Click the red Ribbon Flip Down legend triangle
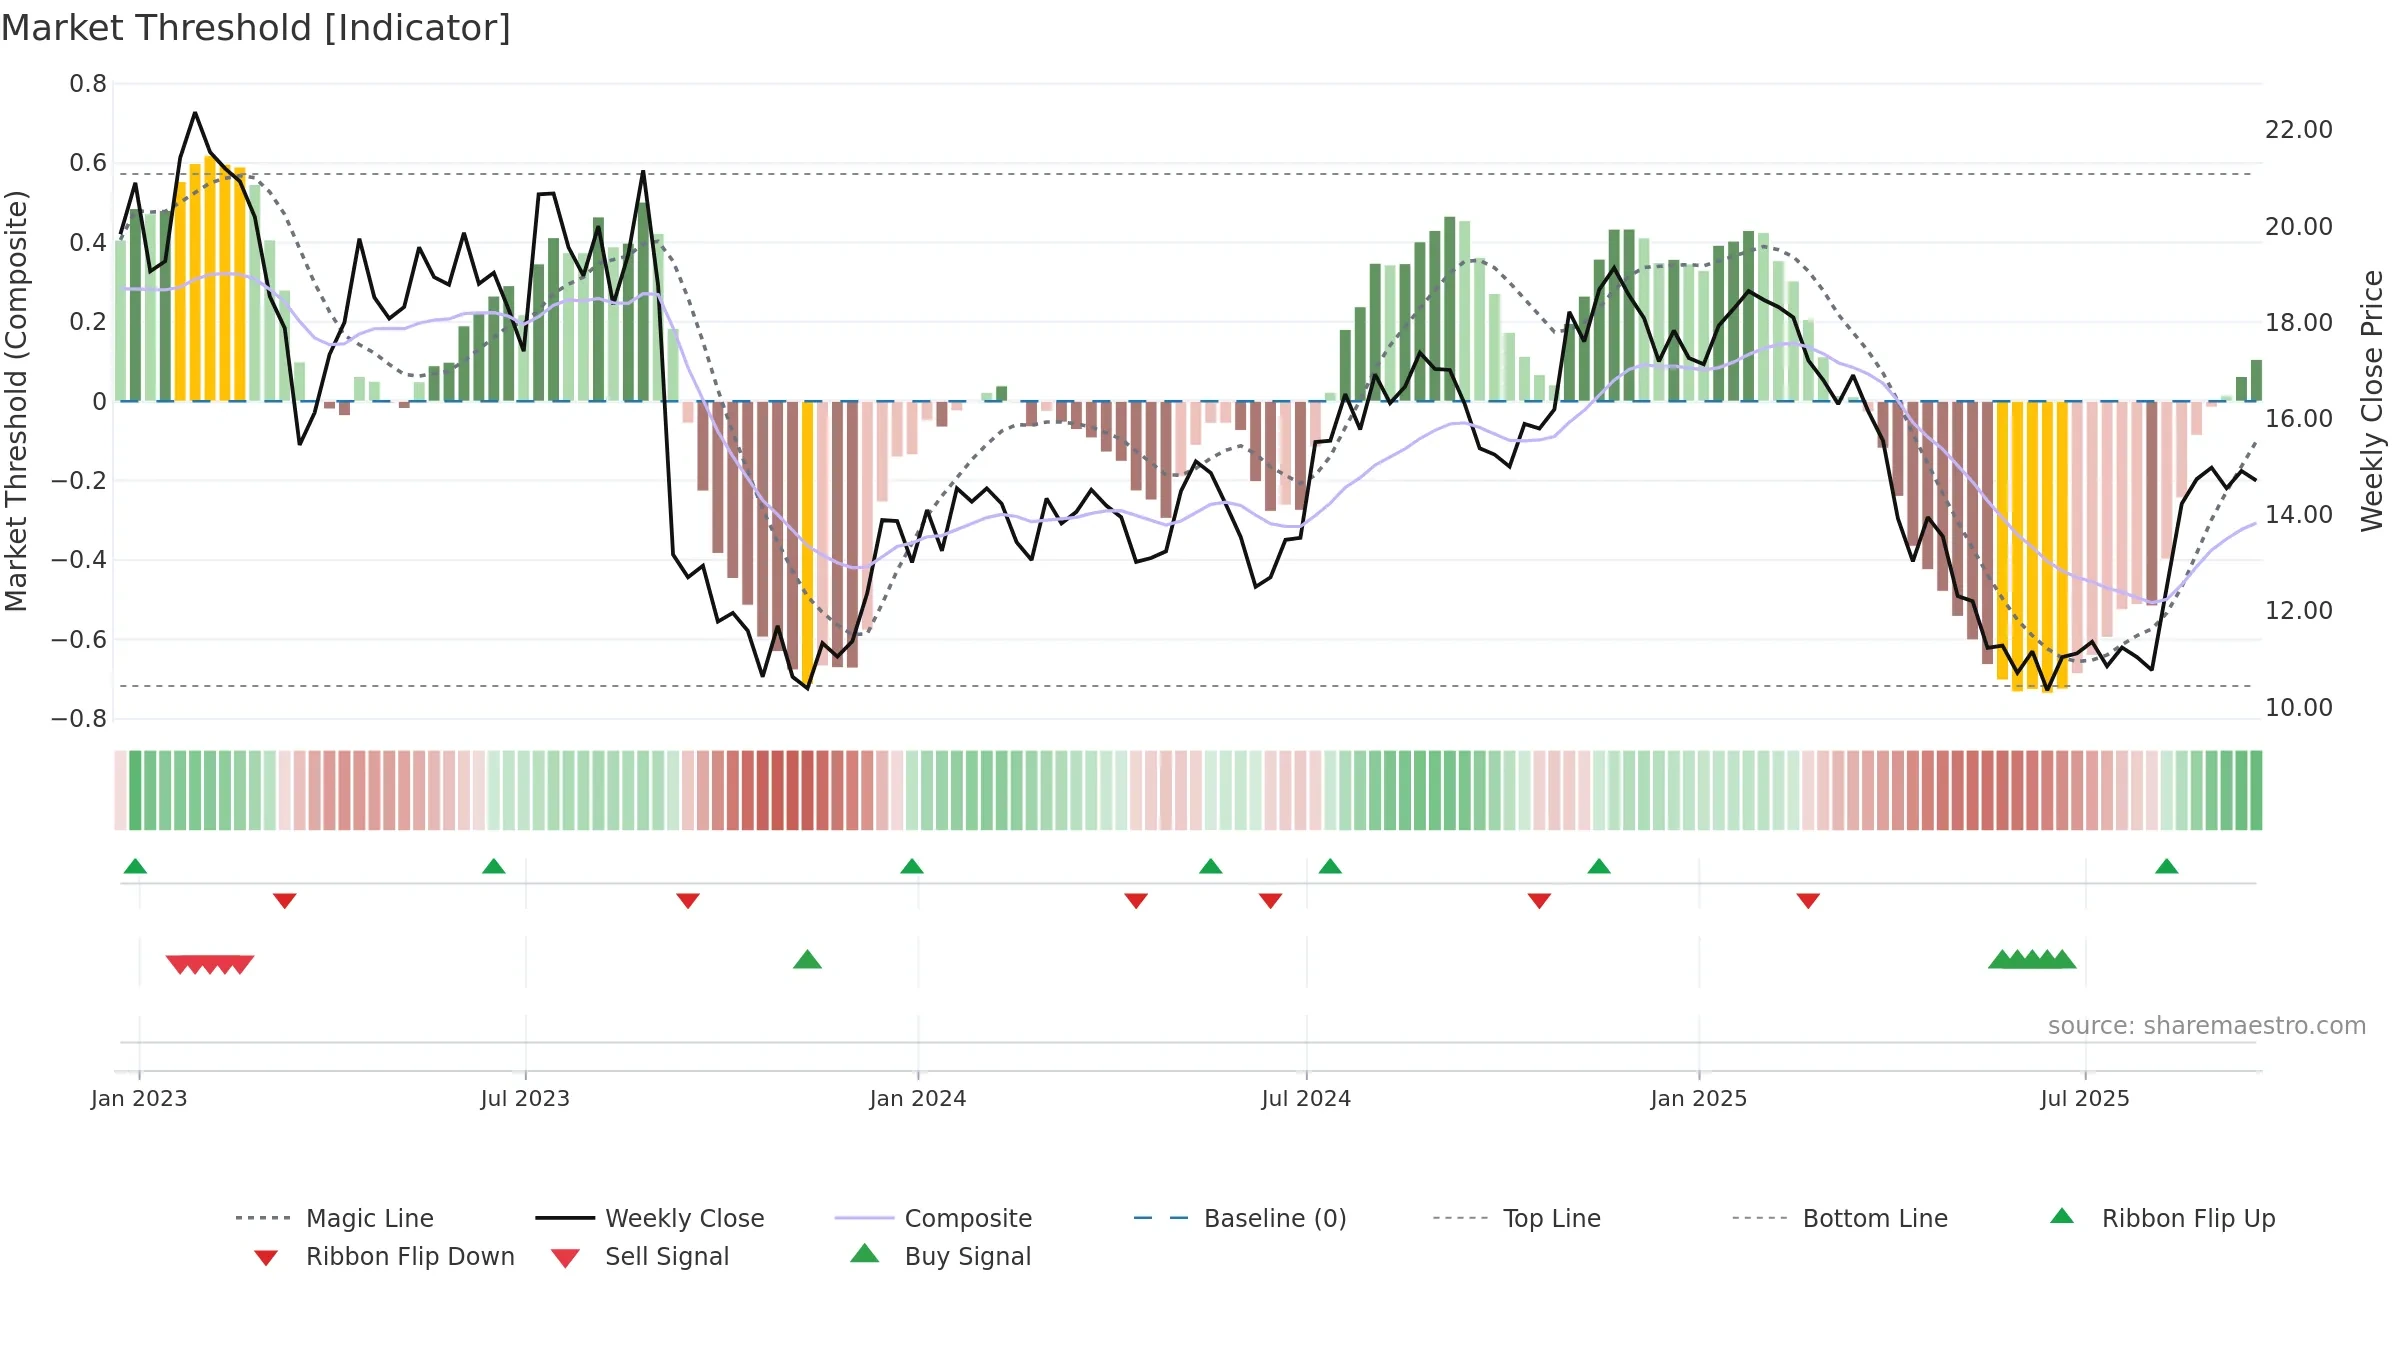The height and width of the screenshot is (1350, 2400). 266,1258
